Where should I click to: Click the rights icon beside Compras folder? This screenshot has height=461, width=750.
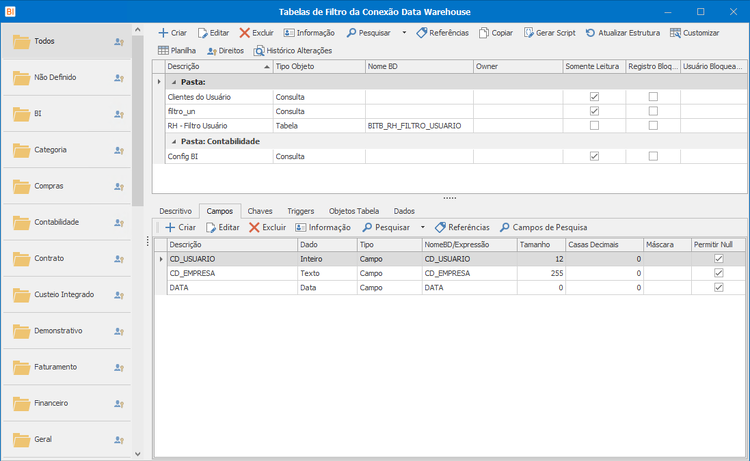click(x=119, y=187)
